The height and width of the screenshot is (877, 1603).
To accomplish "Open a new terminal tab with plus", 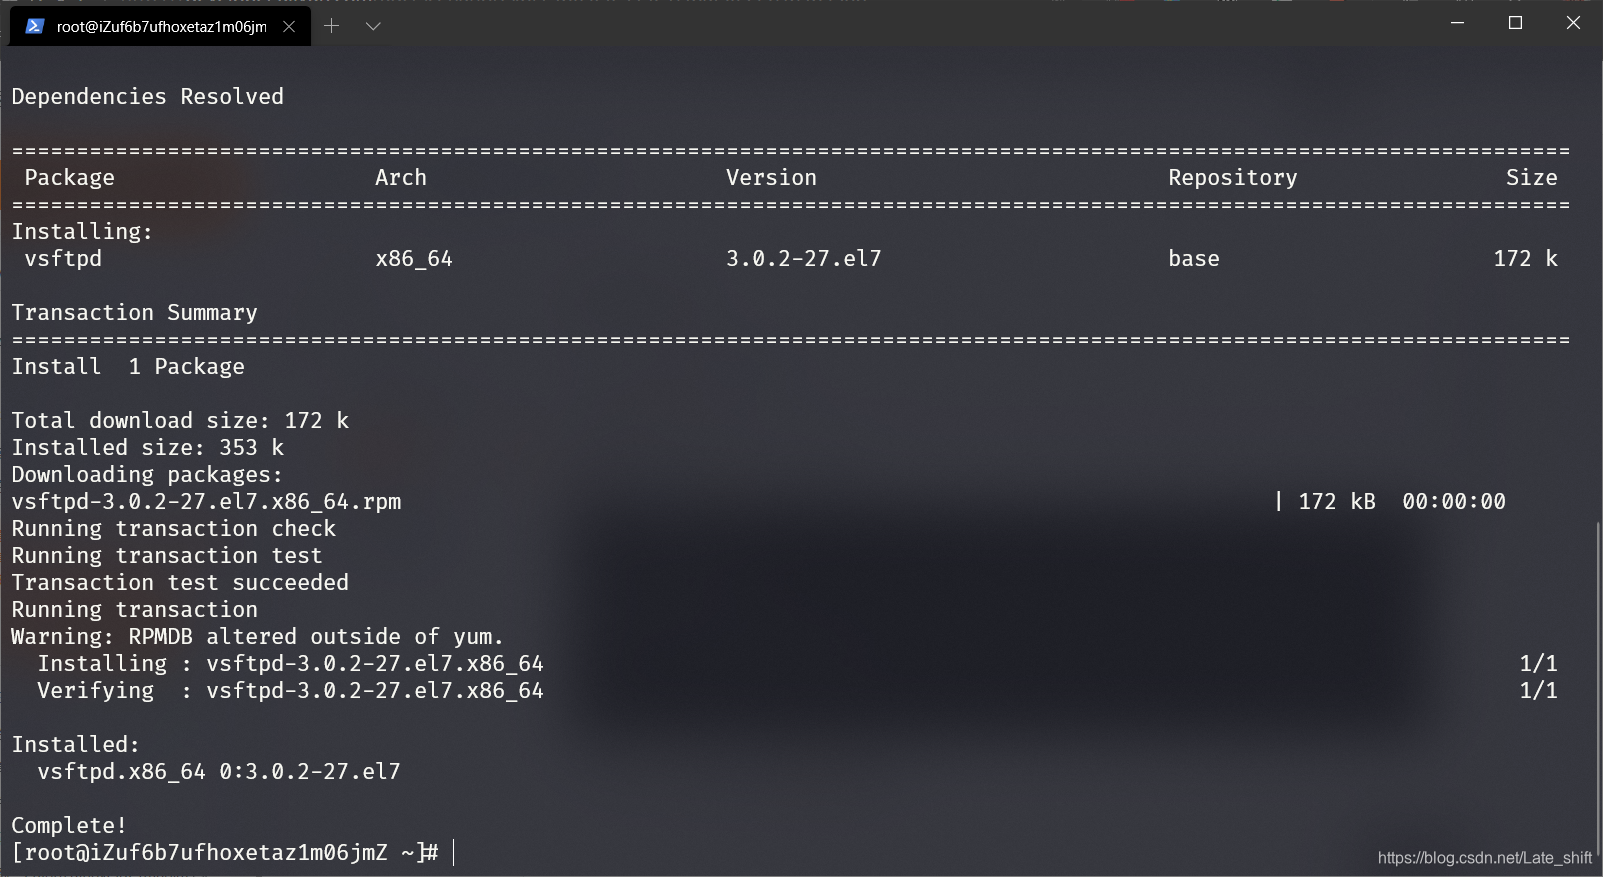I will point(332,26).
